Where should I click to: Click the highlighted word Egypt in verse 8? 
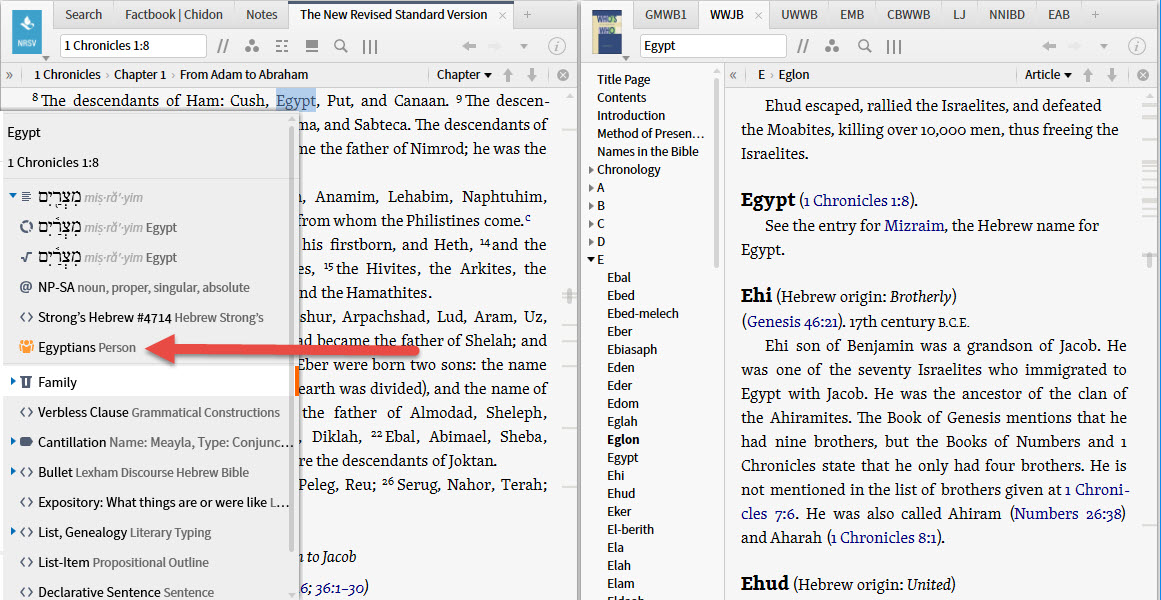point(296,101)
